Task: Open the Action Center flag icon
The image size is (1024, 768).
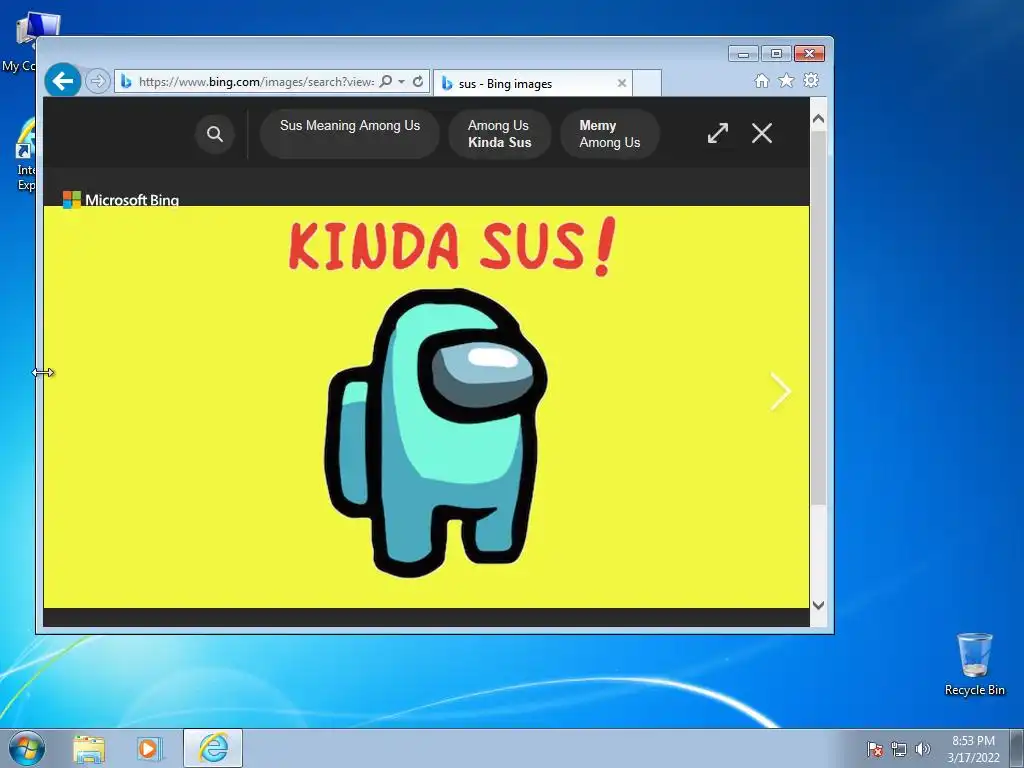Action: tap(875, 749)
